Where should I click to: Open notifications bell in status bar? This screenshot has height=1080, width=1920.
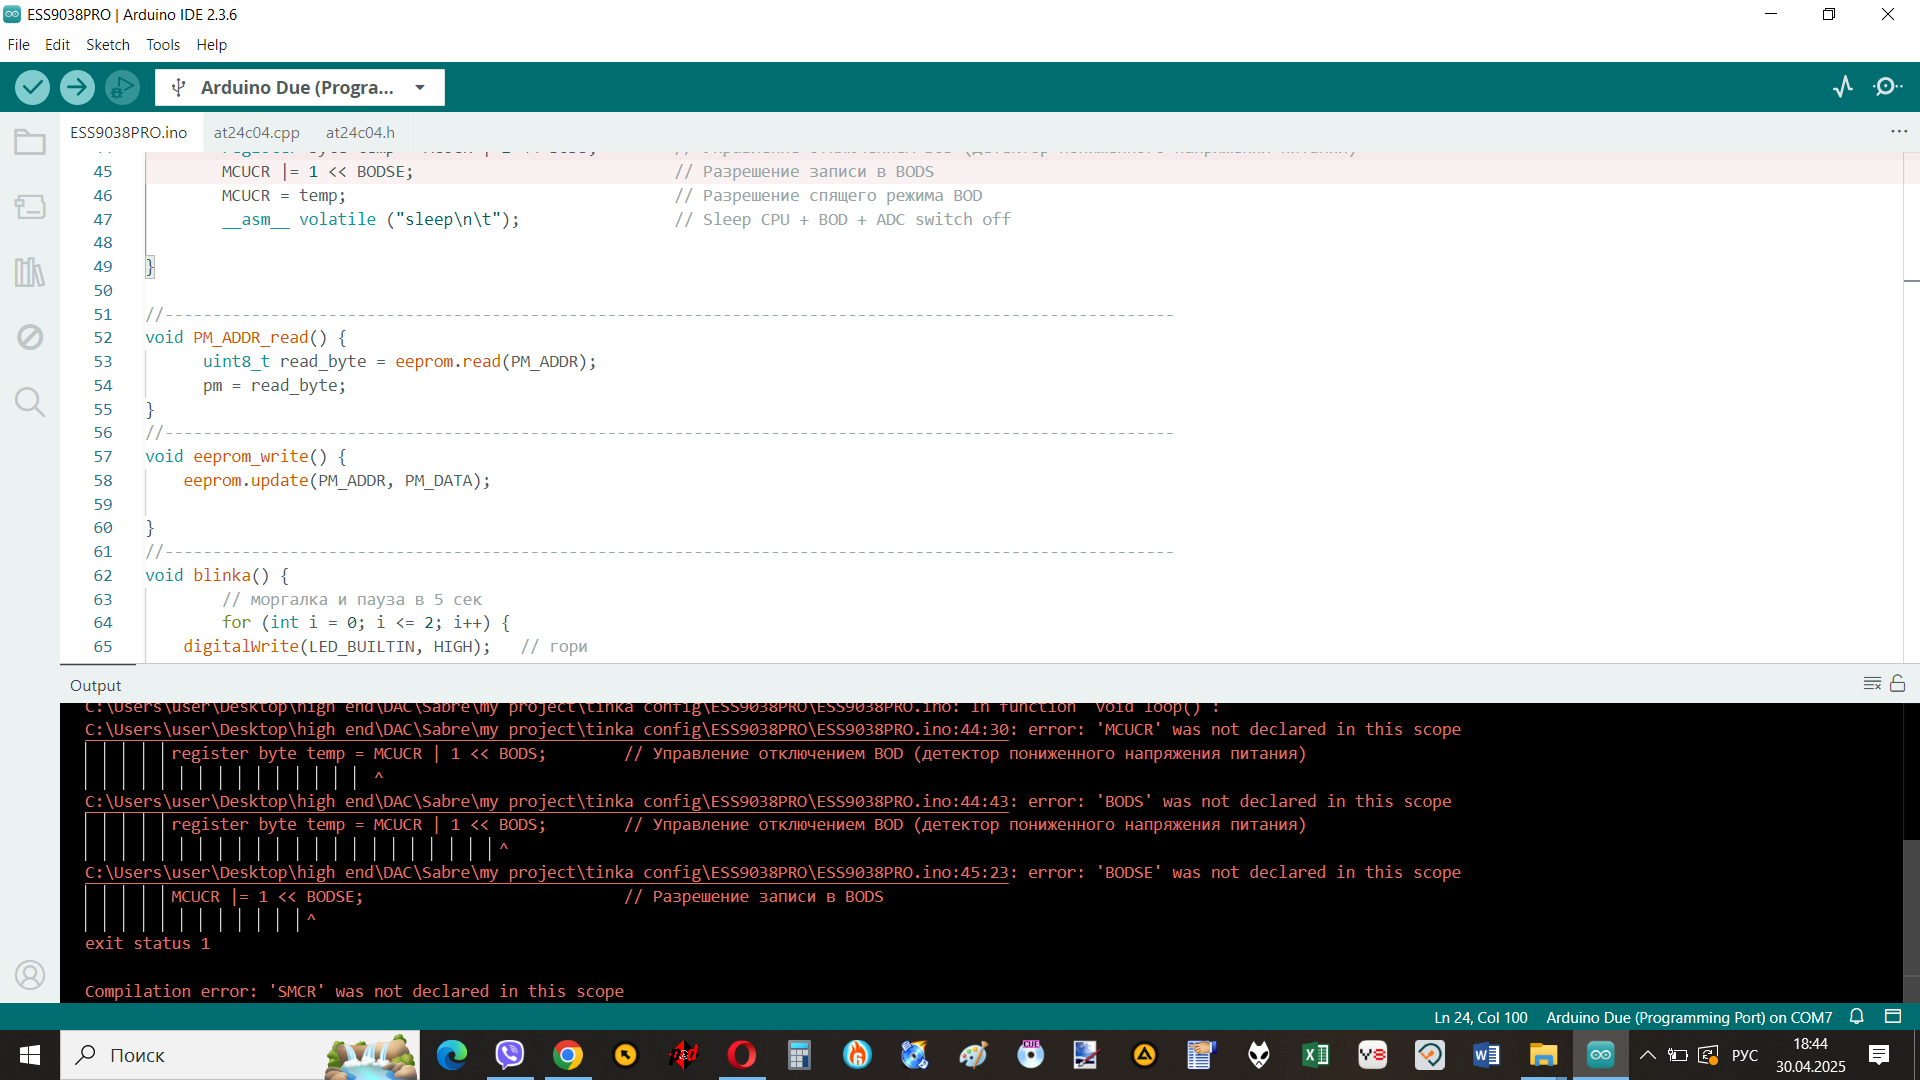pyautogui.click(x=1857, y=1017)
